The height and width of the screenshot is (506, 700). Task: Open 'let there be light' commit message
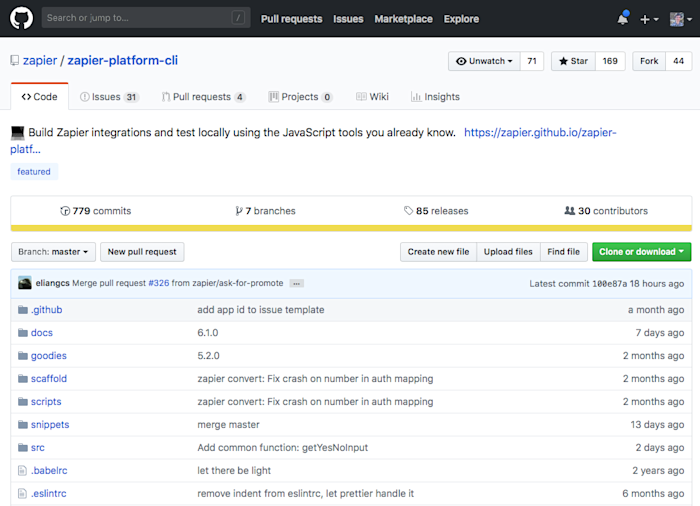pyautogui.click(x=234, y=470)
